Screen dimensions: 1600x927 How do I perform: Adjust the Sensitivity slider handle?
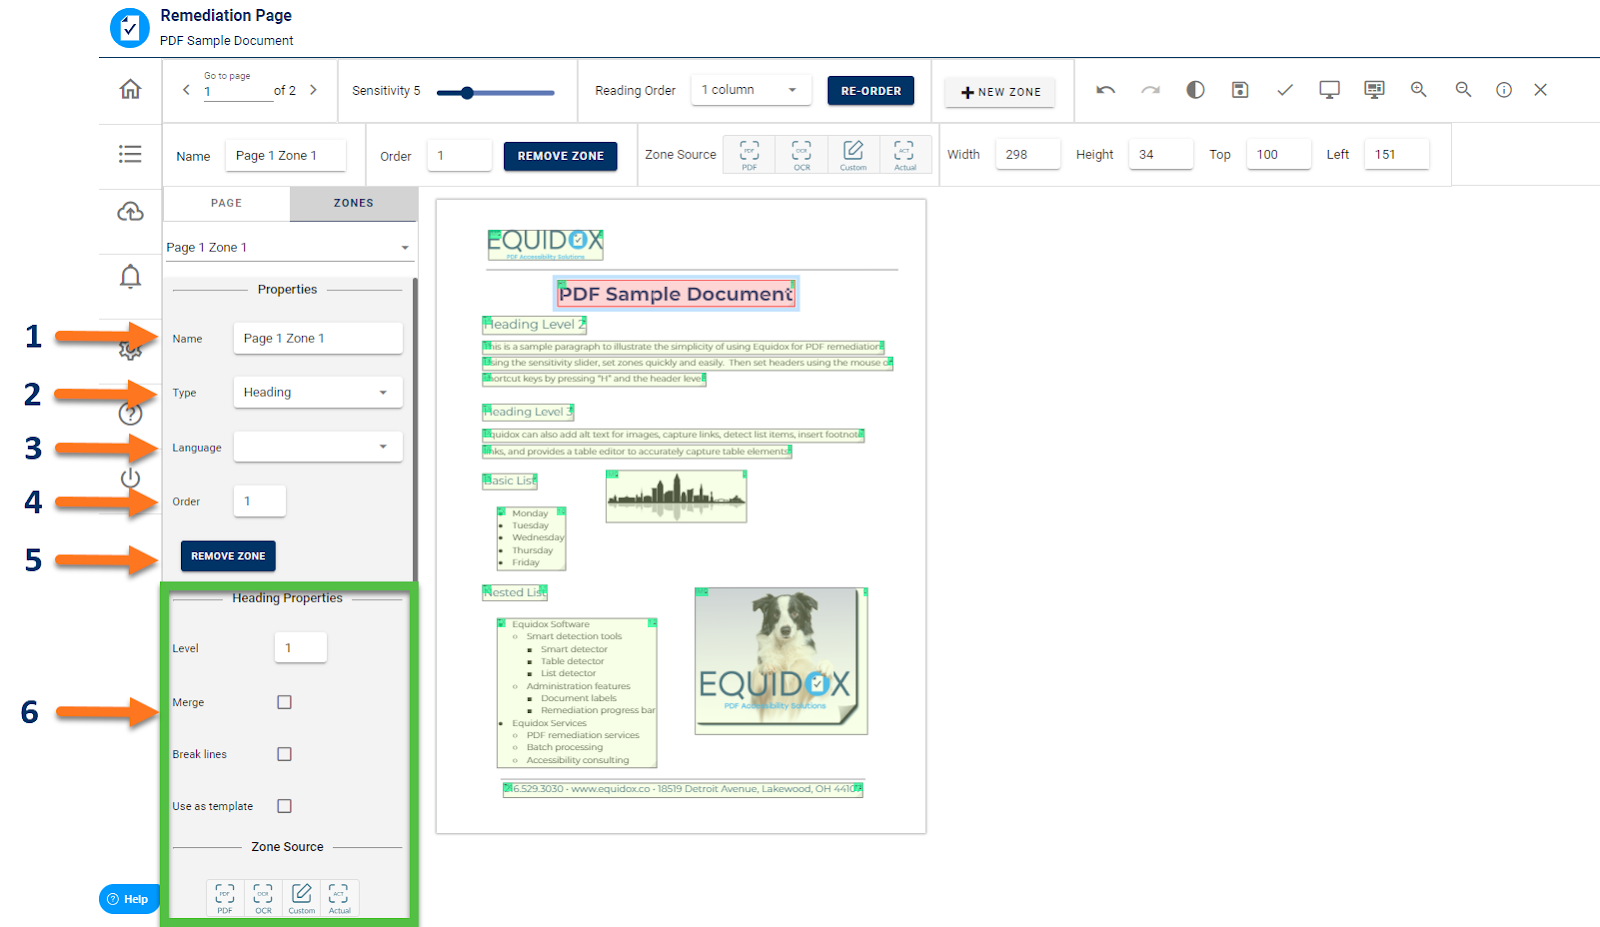click(x=467, y=93)
